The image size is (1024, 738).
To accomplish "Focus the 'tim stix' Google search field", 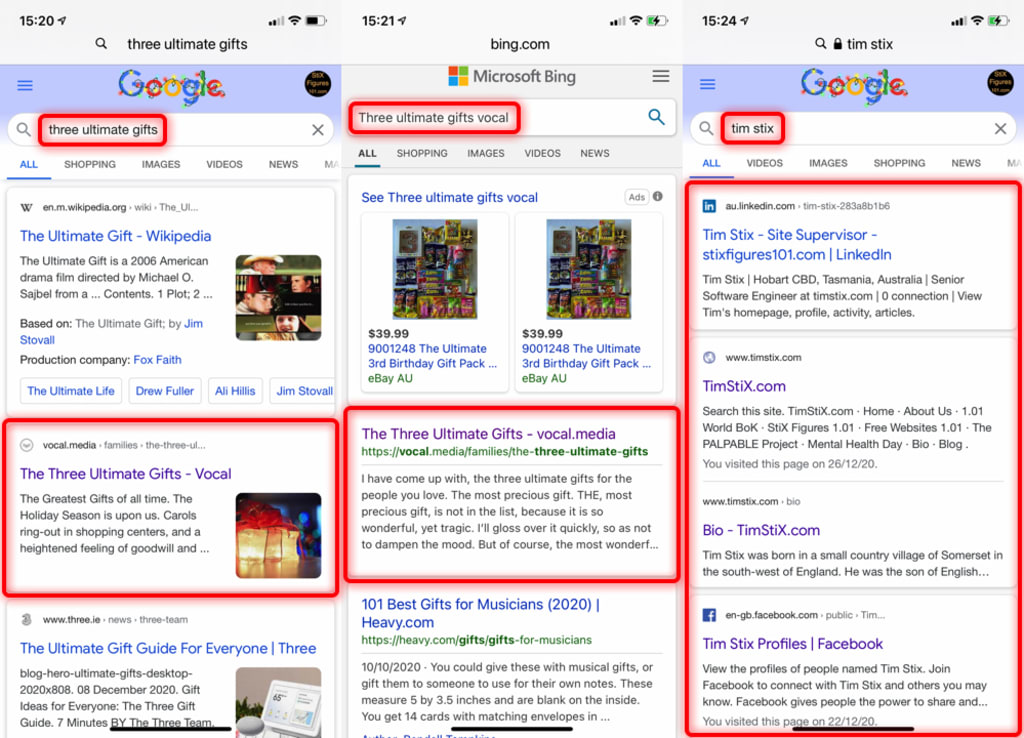I will tap(853, 129).
